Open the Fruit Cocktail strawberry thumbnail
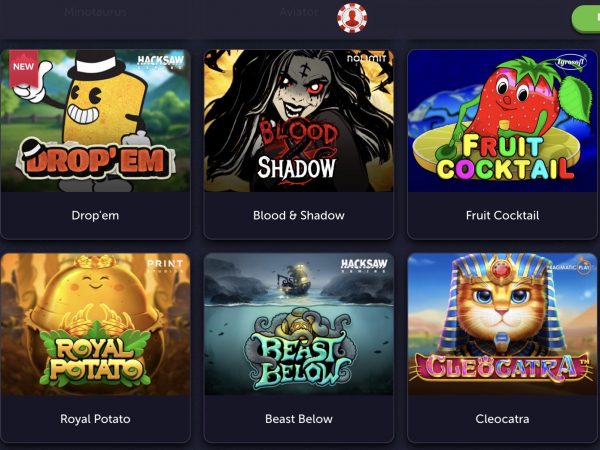600x450 pixels. [502, 121]
